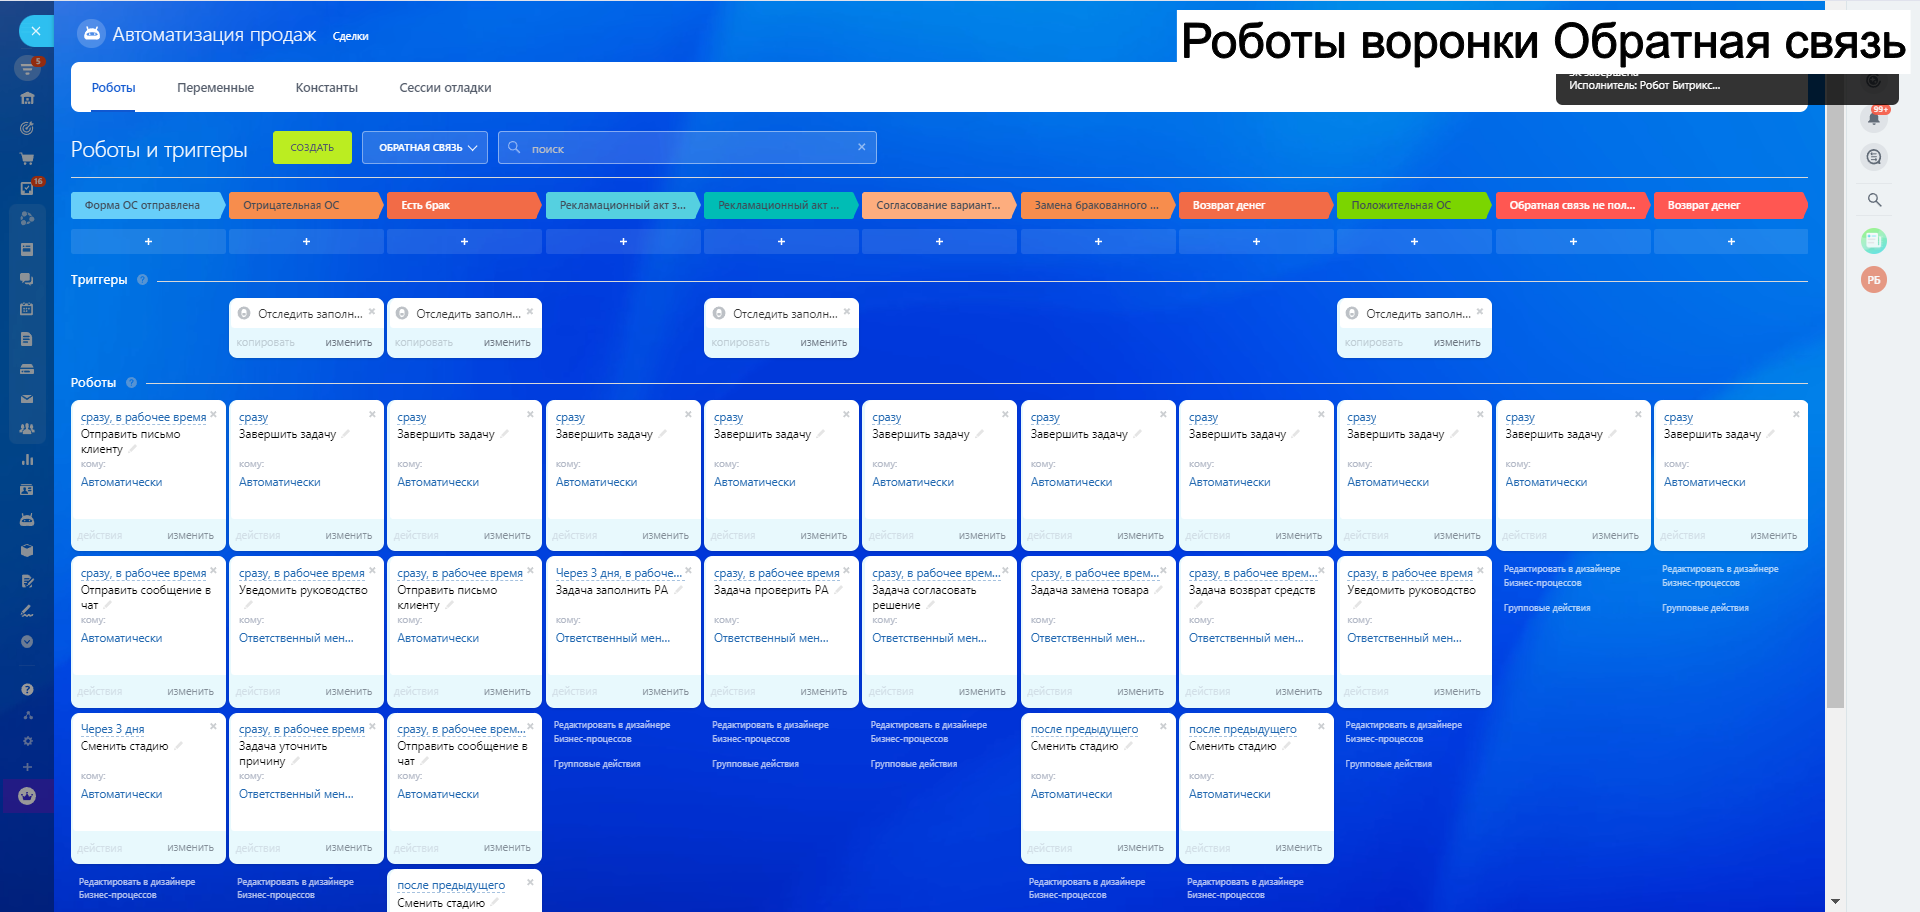Open the robot icon in left sidebar

click(x=27, y=520)
